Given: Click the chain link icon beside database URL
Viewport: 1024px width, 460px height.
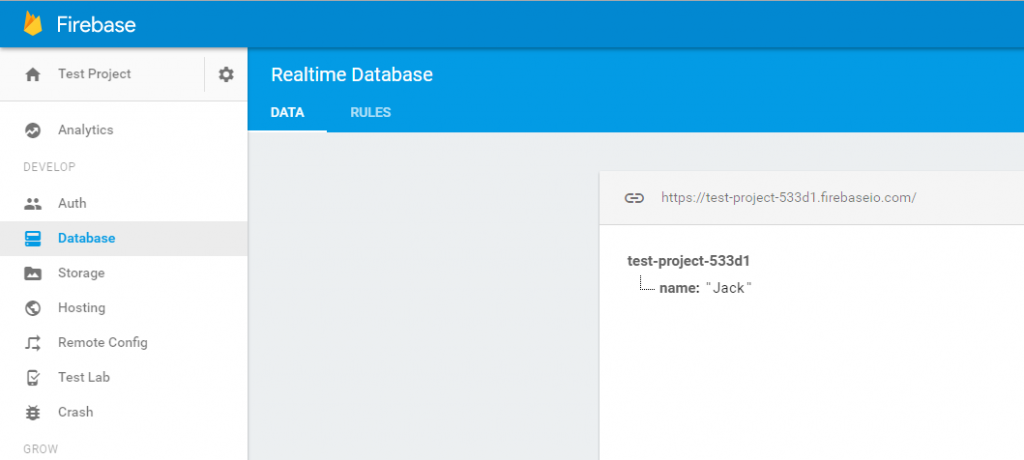Looking at the screenshot, I should (634, 198).
